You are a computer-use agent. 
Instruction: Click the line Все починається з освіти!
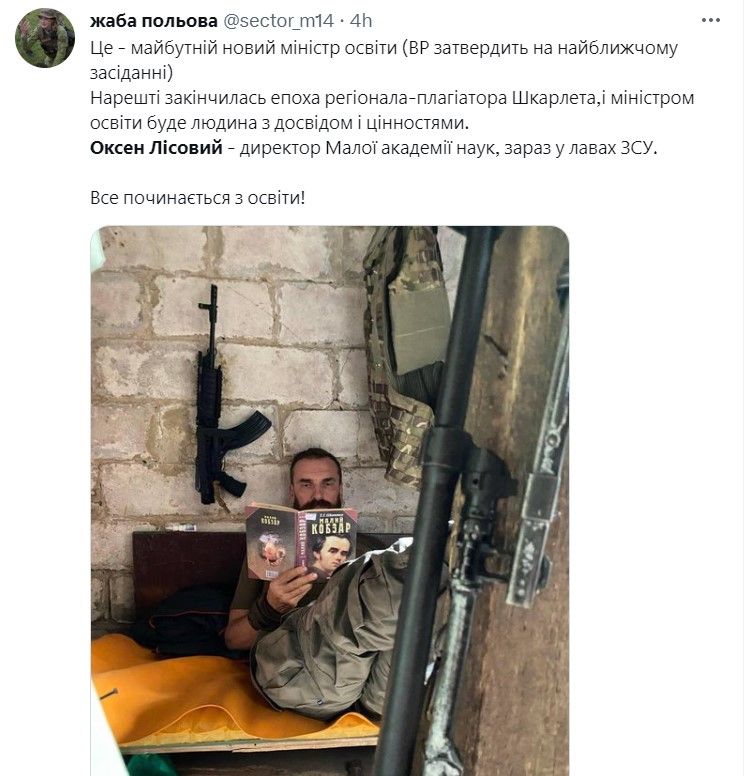click(x=198, y=198)
